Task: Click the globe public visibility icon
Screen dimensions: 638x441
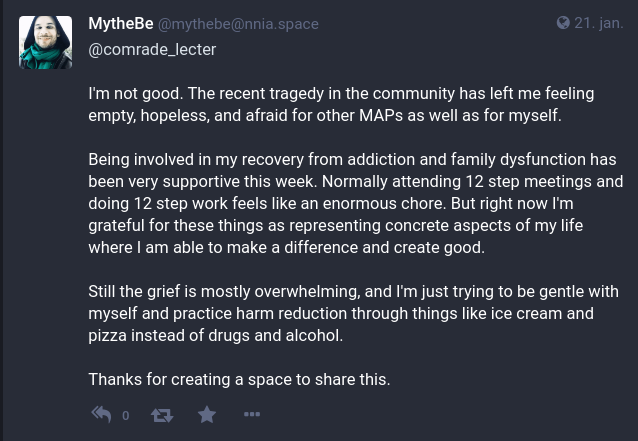Action: 563,23
